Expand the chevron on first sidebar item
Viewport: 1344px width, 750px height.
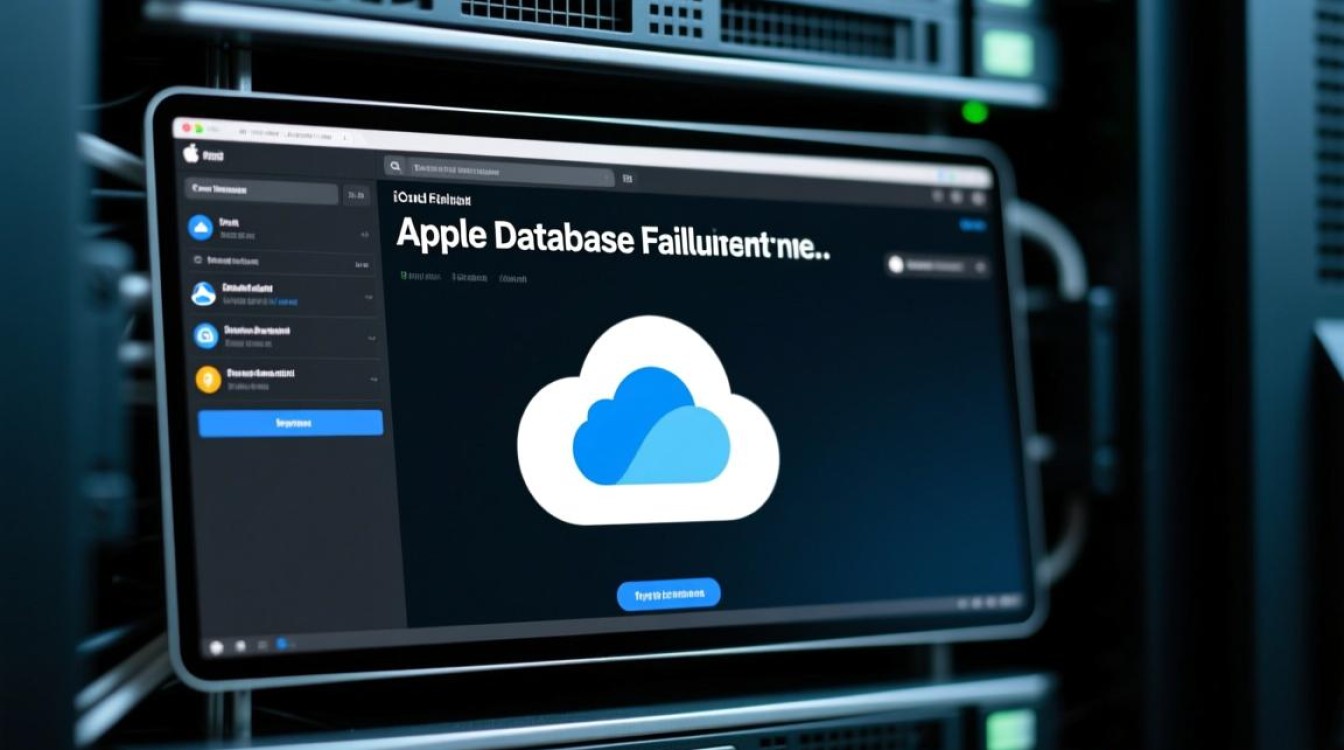(x=363, y=232)
